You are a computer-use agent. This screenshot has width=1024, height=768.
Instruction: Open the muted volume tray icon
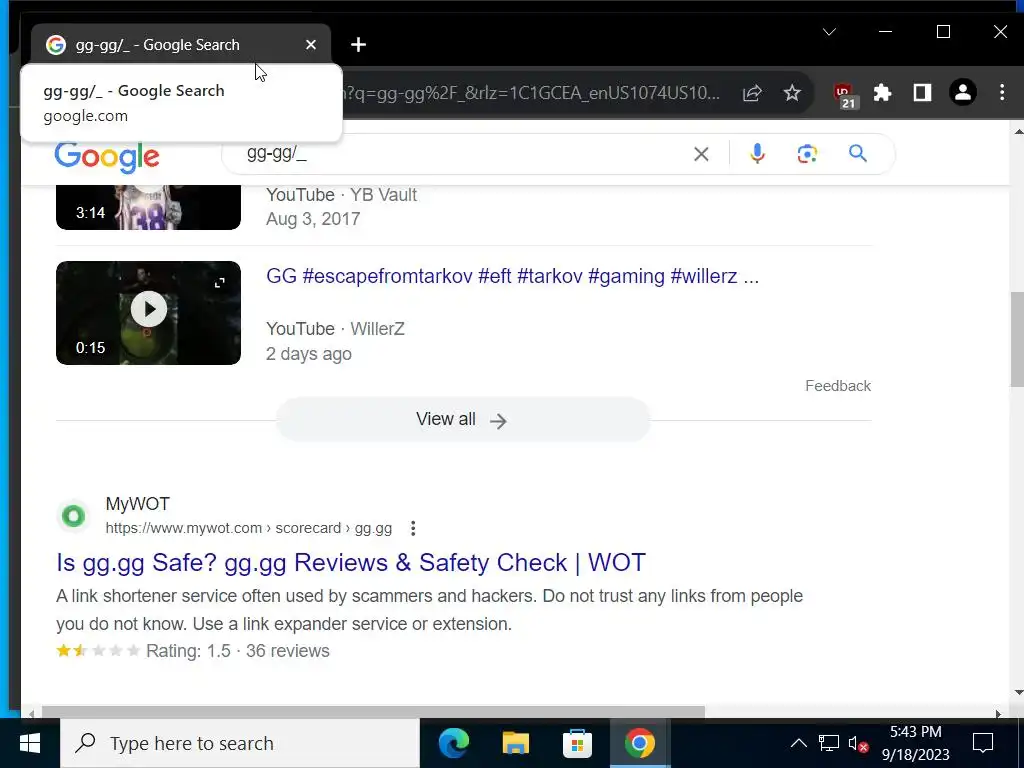click(x=858, y=744)
